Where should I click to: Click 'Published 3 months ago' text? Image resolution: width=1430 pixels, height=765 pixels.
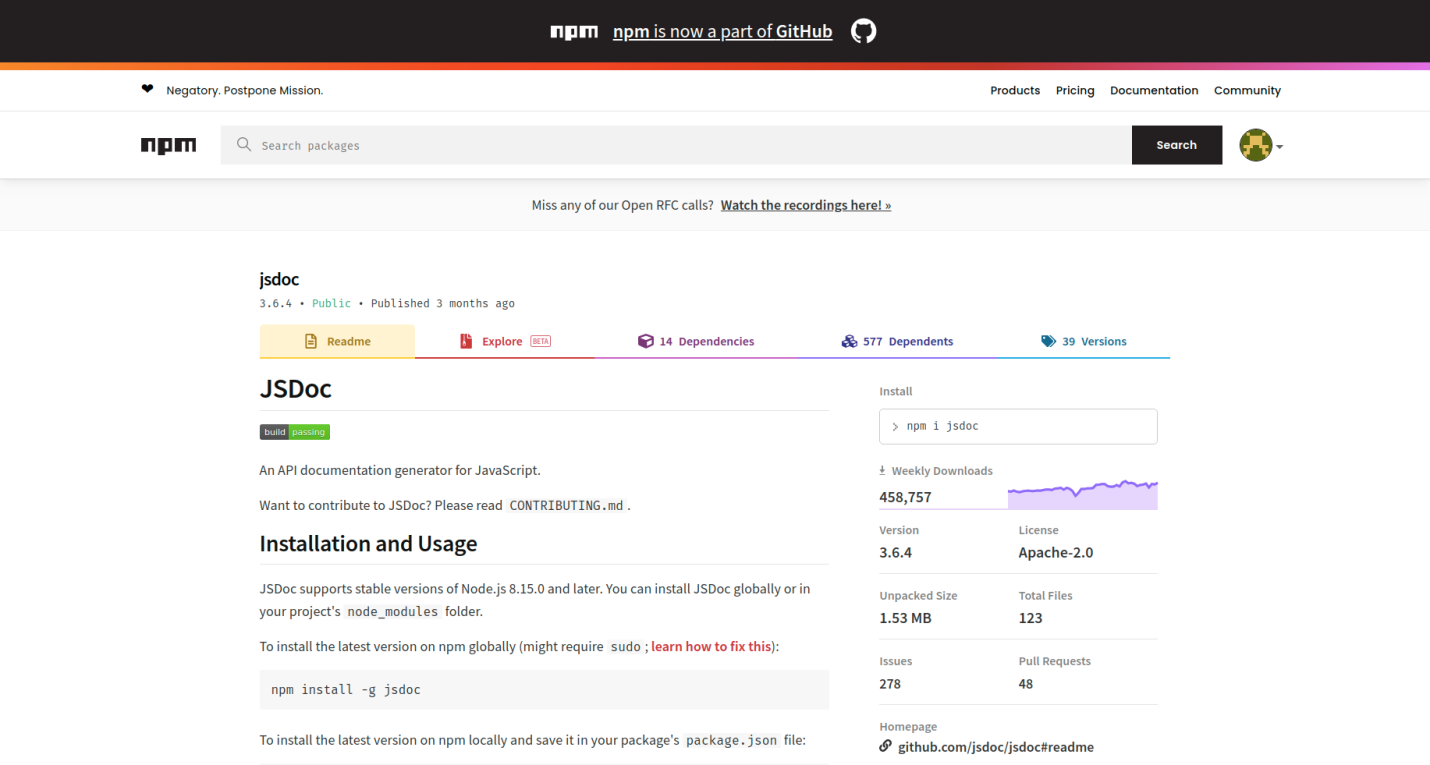[x=443, y=303]
